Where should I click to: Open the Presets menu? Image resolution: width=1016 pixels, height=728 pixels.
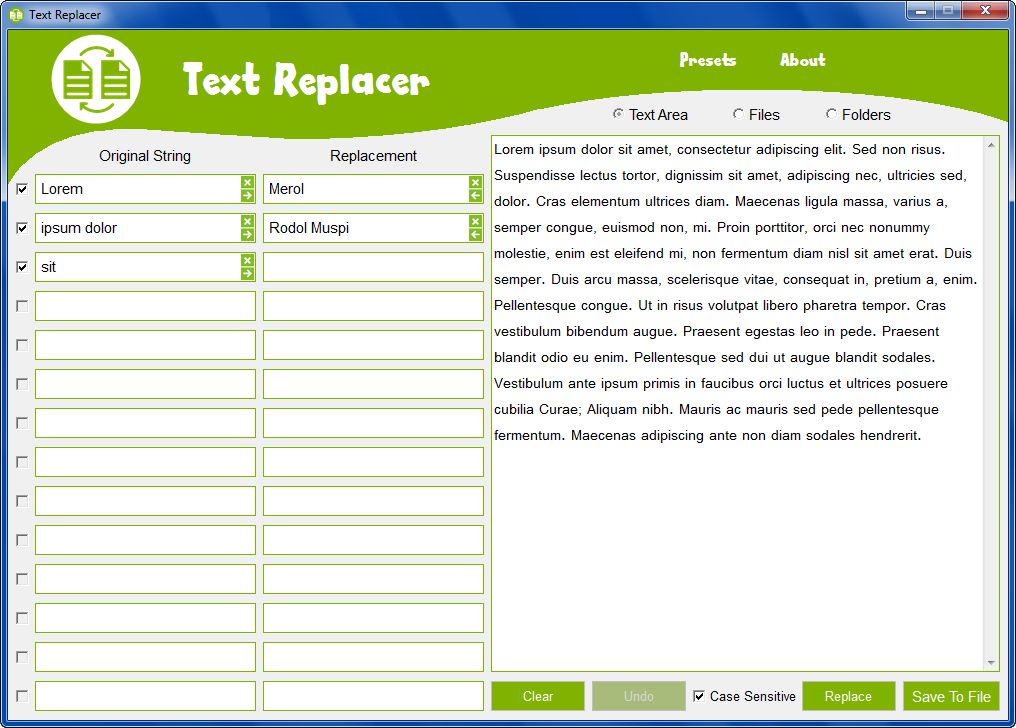[x=707, y=60]
